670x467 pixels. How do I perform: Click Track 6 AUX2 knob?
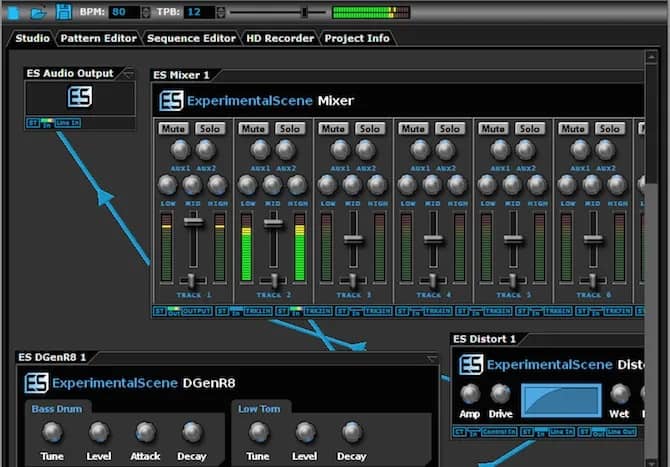[605, 150]
